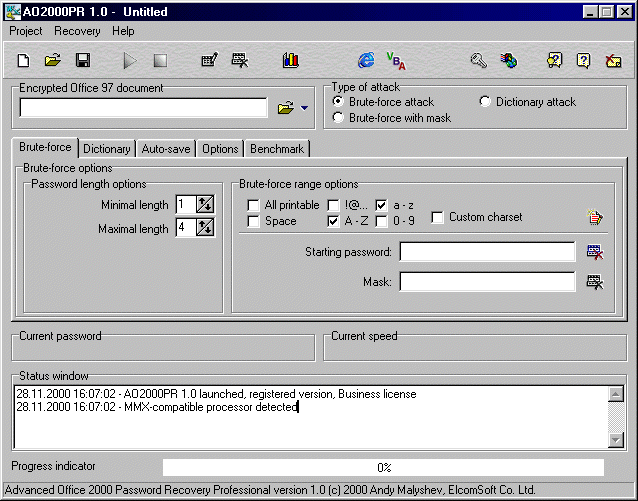Save project with the floppy disk icon

click(x=83, y=61)
